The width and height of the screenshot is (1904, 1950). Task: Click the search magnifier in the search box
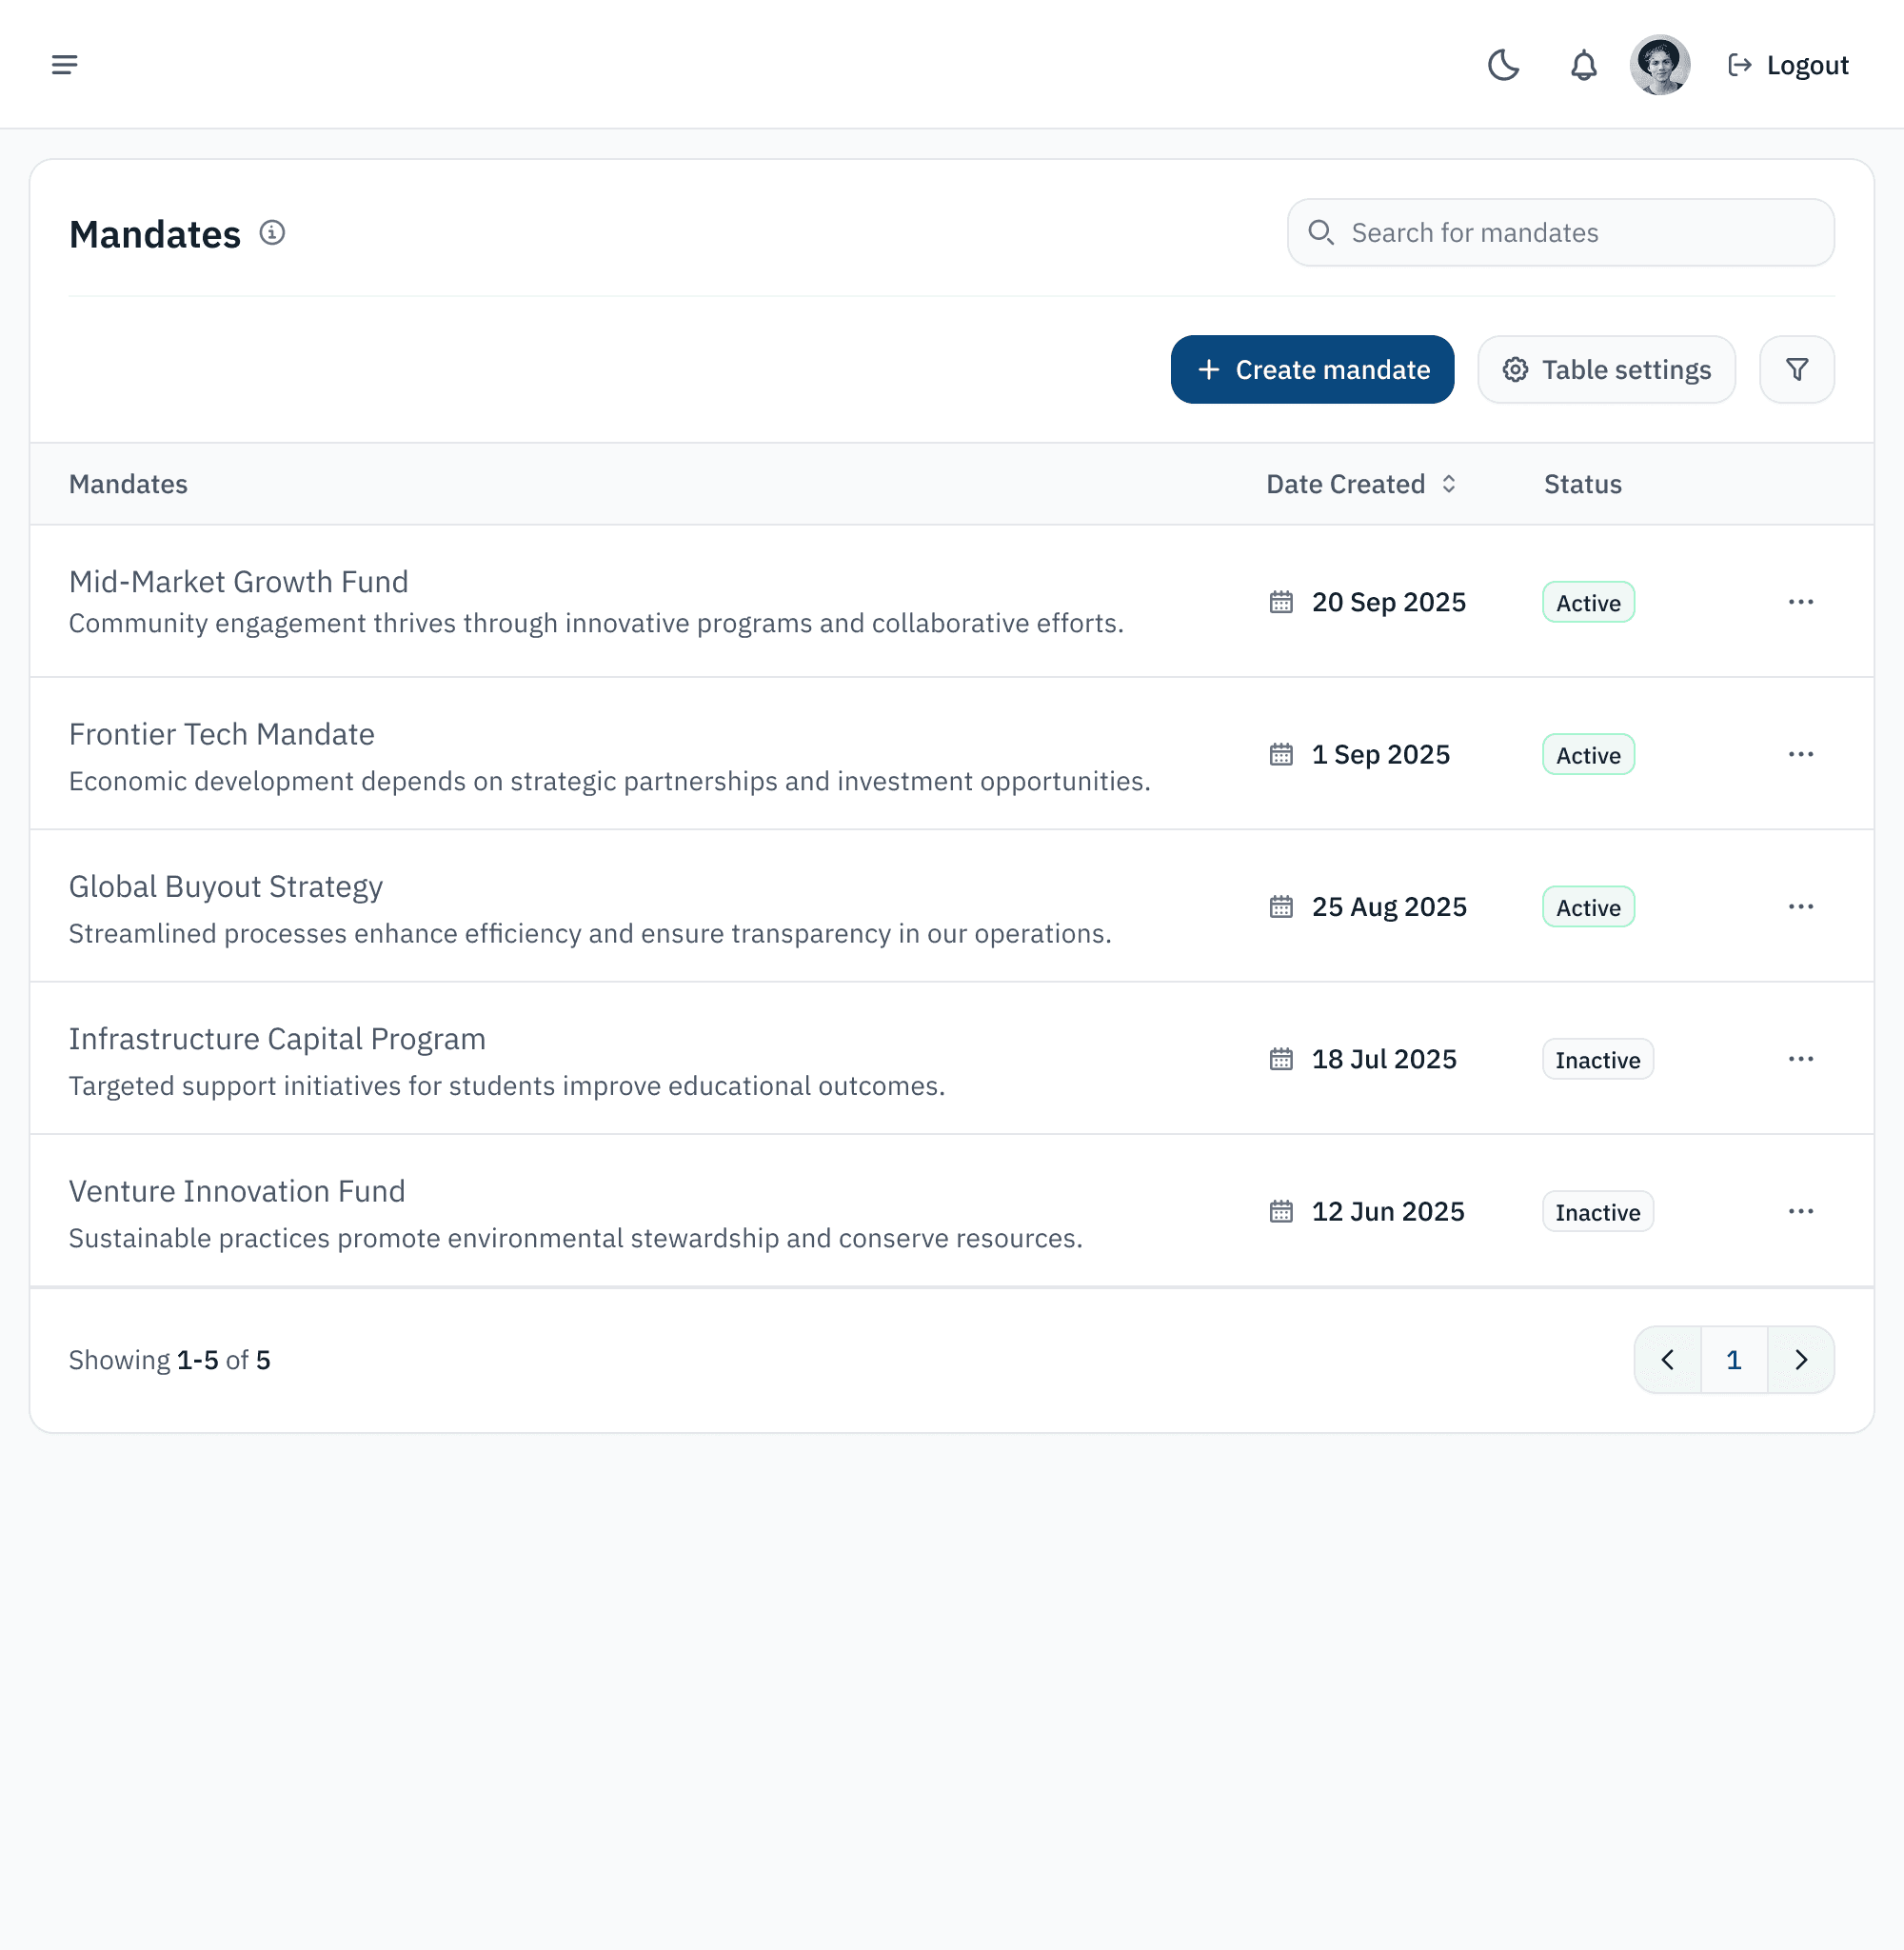click(x=1321, y=232)
